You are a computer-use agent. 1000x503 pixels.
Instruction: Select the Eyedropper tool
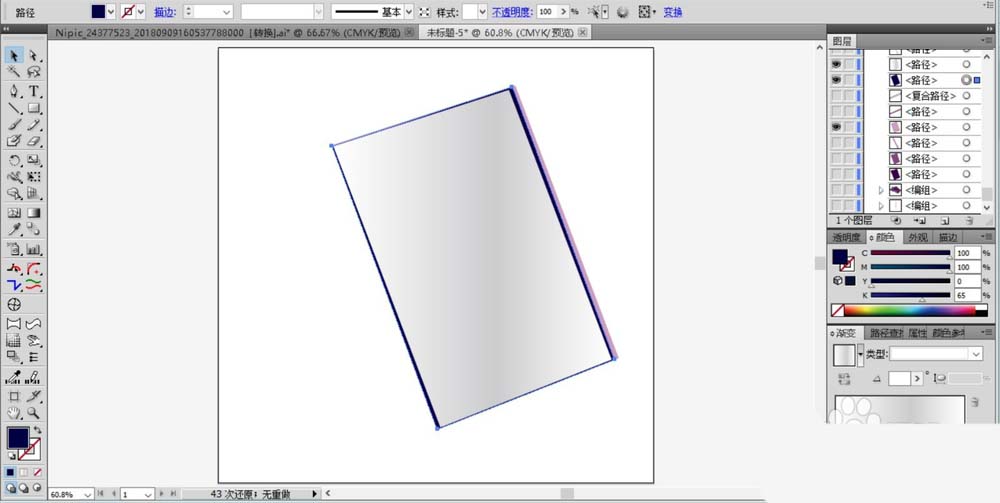[x=14, y=229]
